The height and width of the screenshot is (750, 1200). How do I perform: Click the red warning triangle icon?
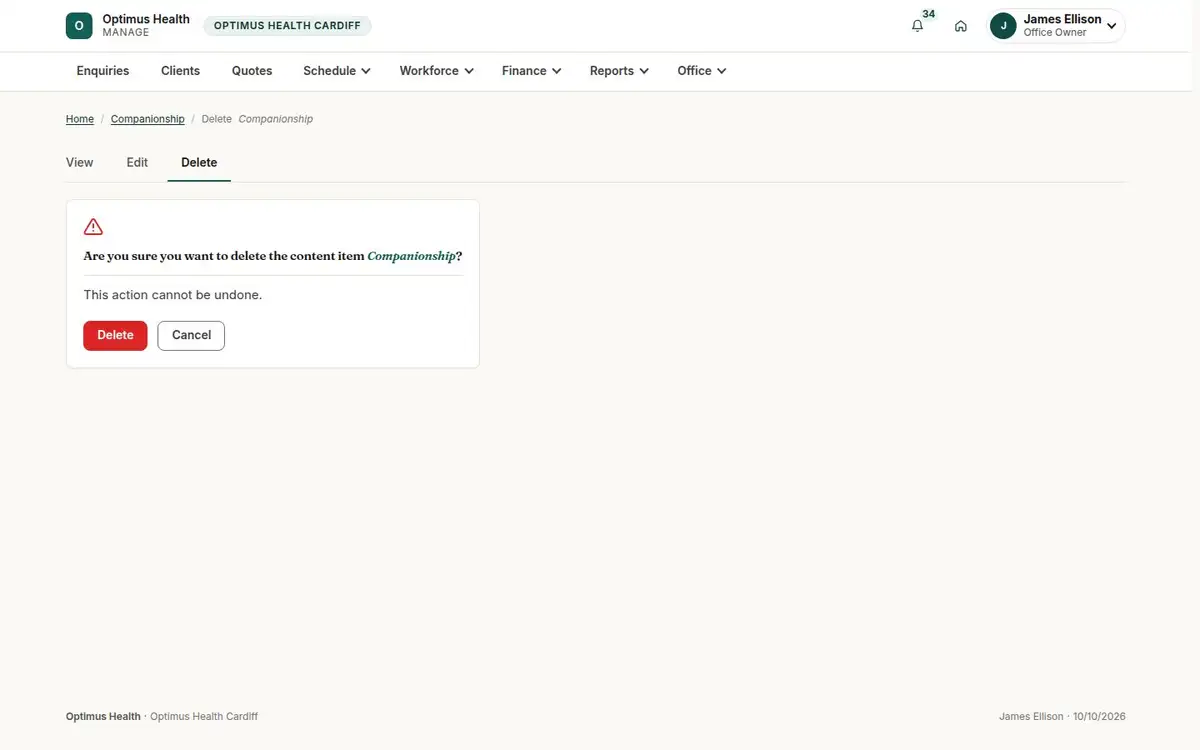93,227
